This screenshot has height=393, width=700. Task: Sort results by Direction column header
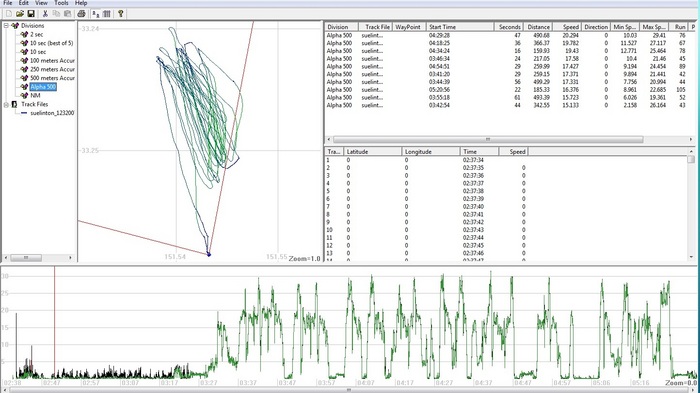pyautogui.click(x=596, y=27)
